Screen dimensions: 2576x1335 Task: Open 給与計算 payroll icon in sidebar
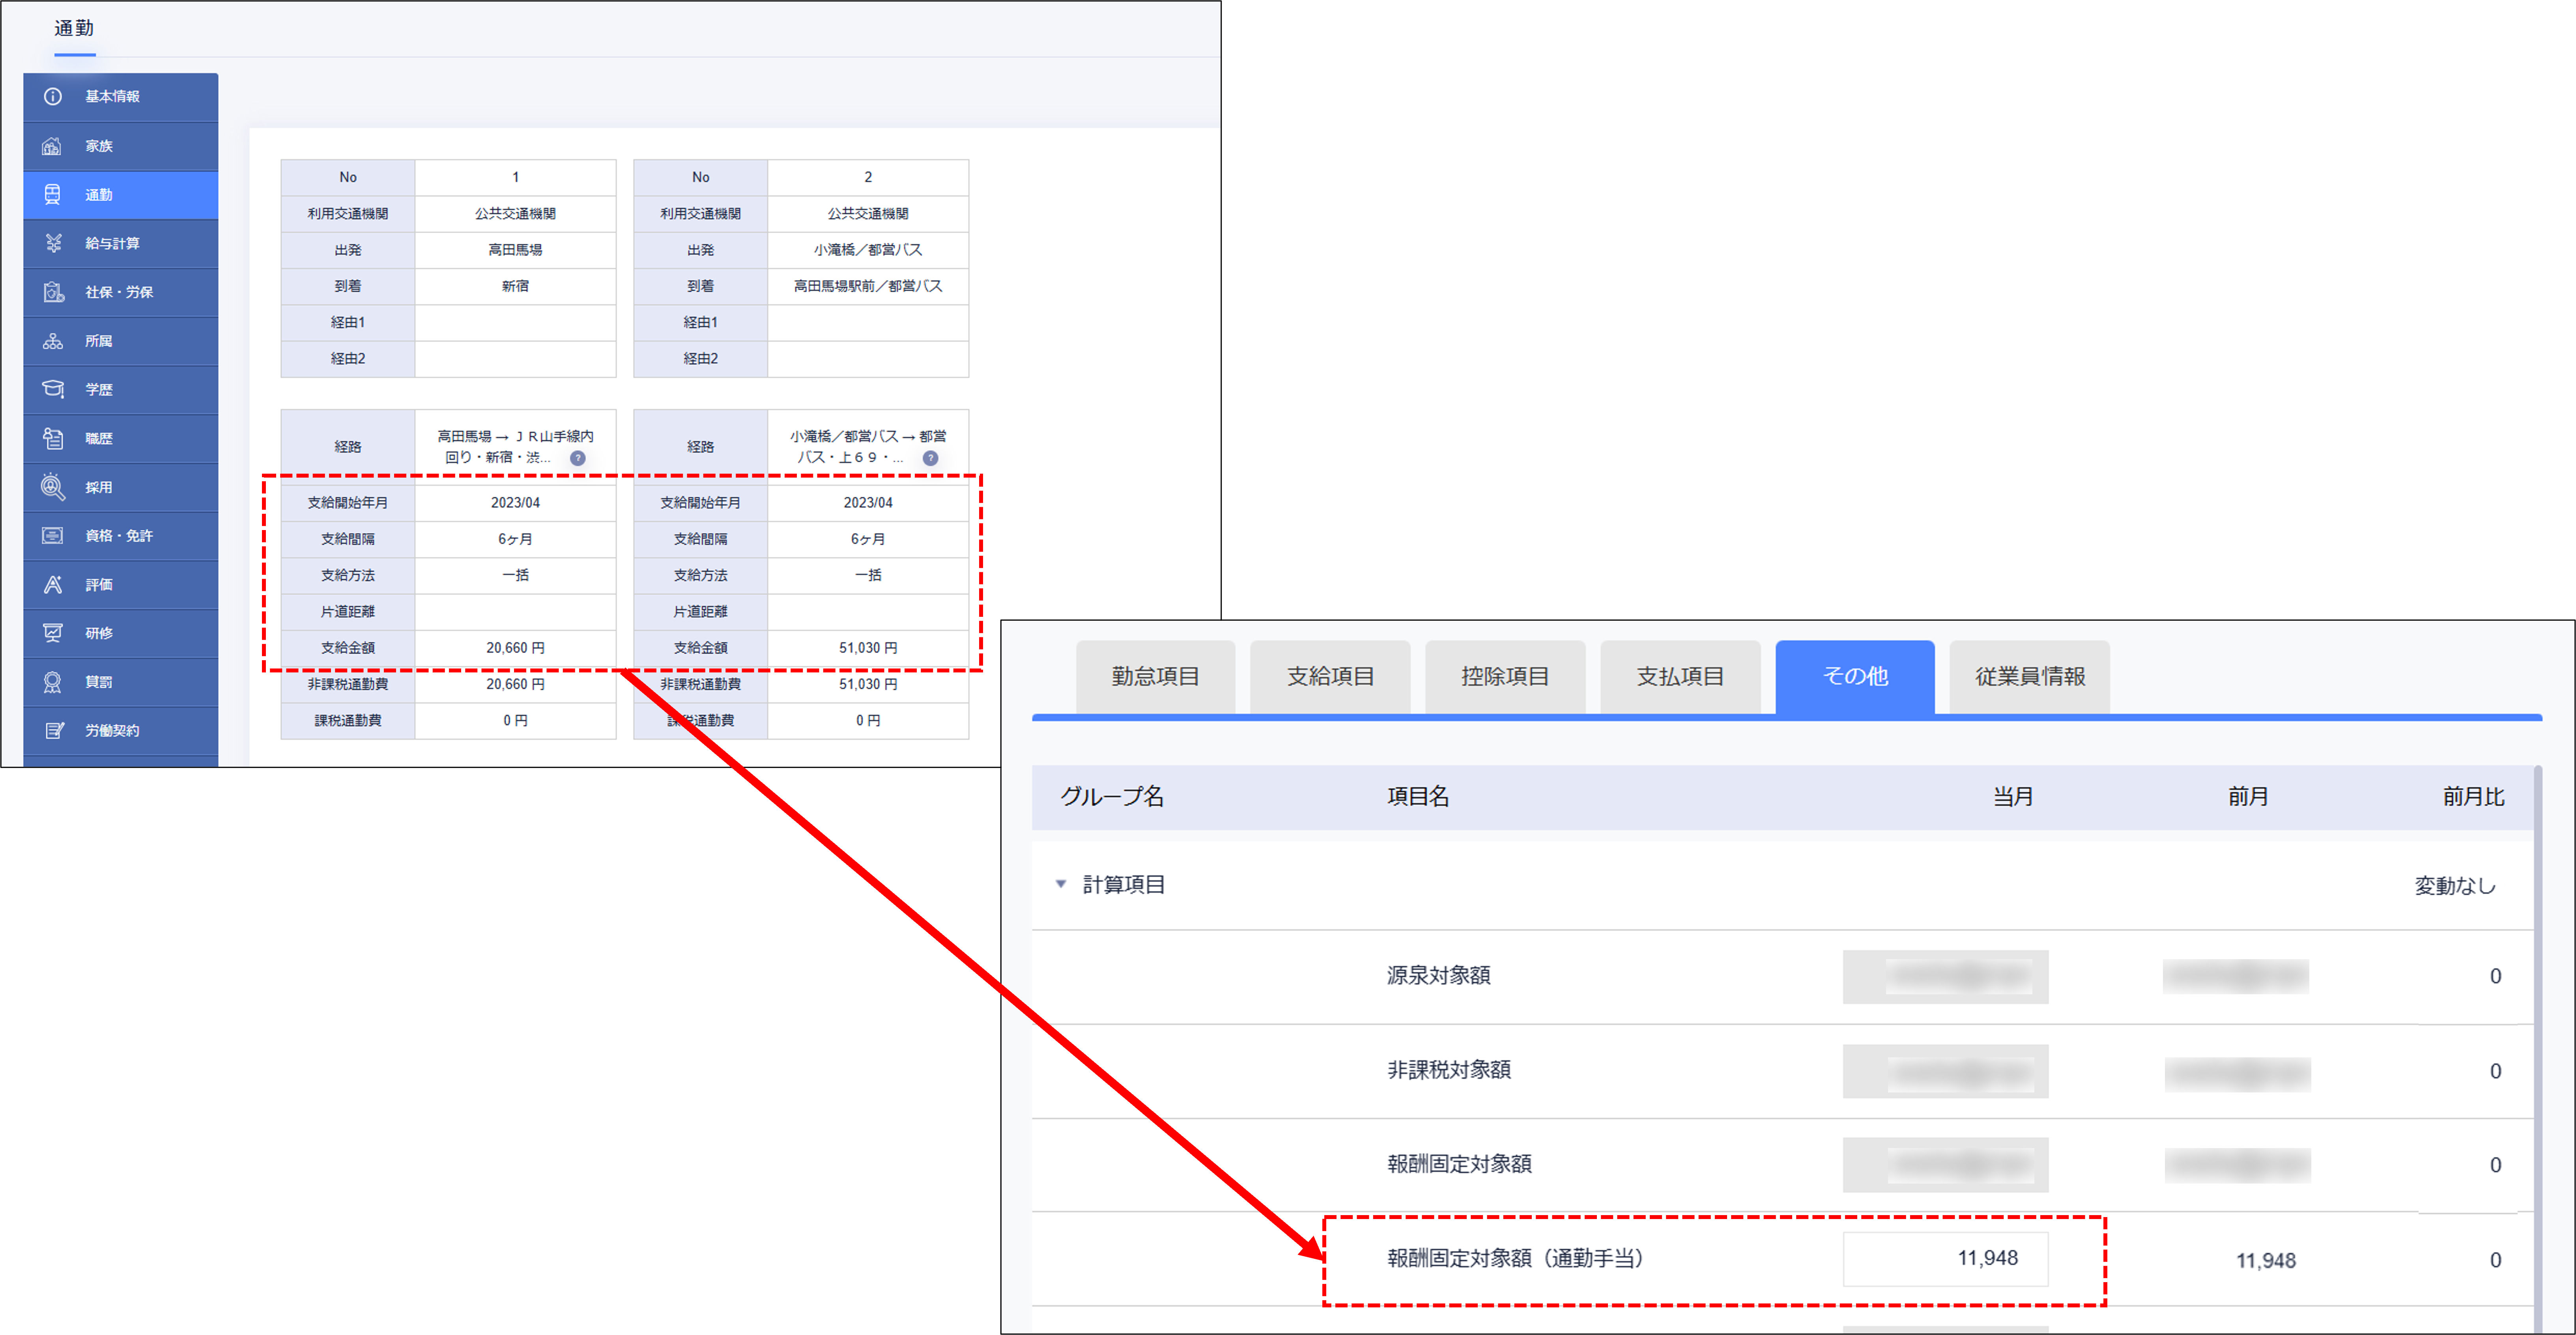click(x=53, y=243)
